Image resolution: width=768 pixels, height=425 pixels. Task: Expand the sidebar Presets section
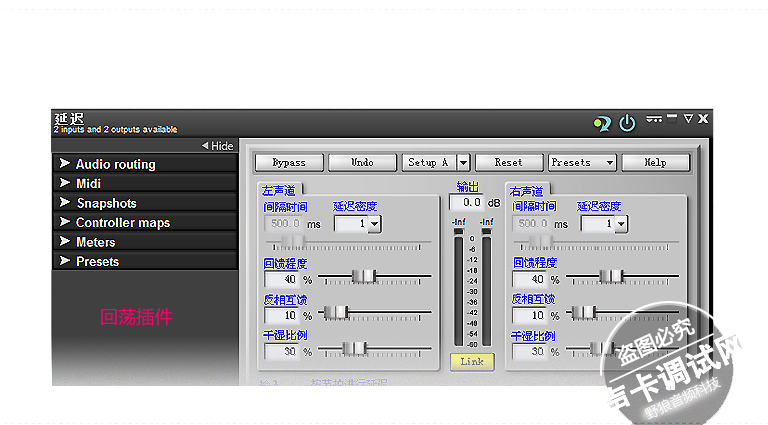145,261
